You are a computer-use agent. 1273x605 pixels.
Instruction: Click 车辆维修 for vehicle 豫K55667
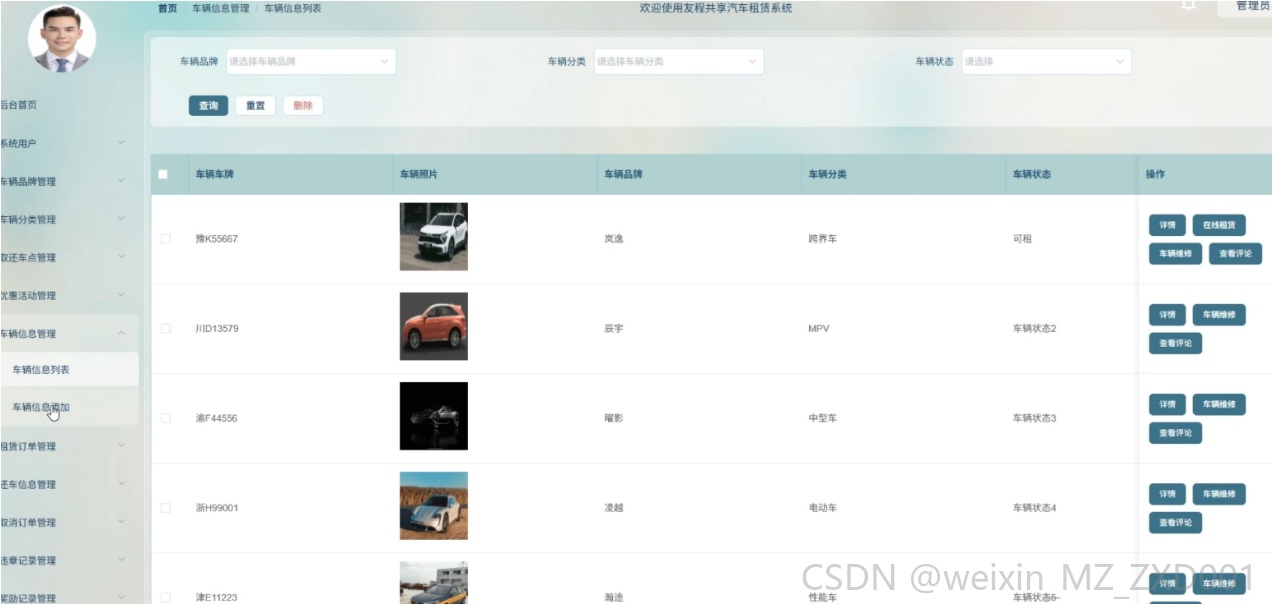pyautogui.click(x=1175, y=254)
